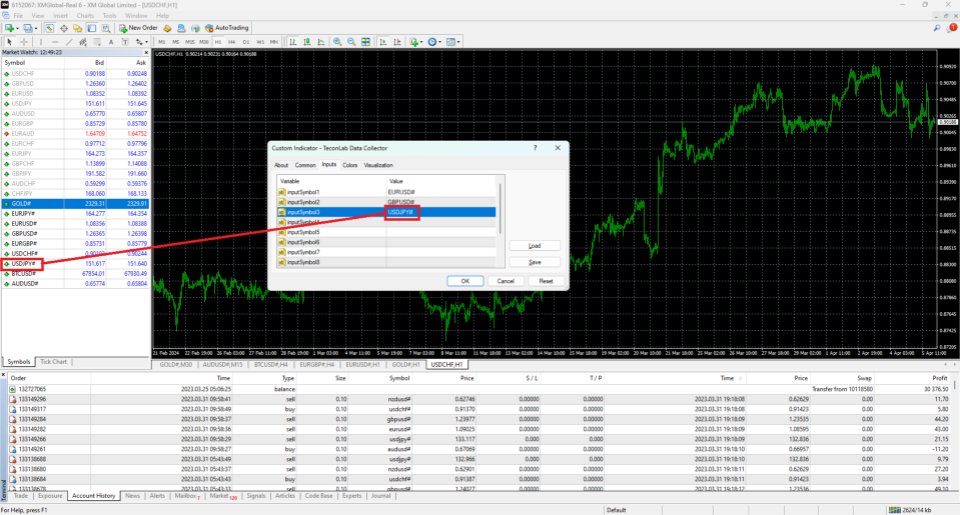Viewport: 960px width, 515px height.
Task: Select the trendline drawing tool
Action: (69, 42)
